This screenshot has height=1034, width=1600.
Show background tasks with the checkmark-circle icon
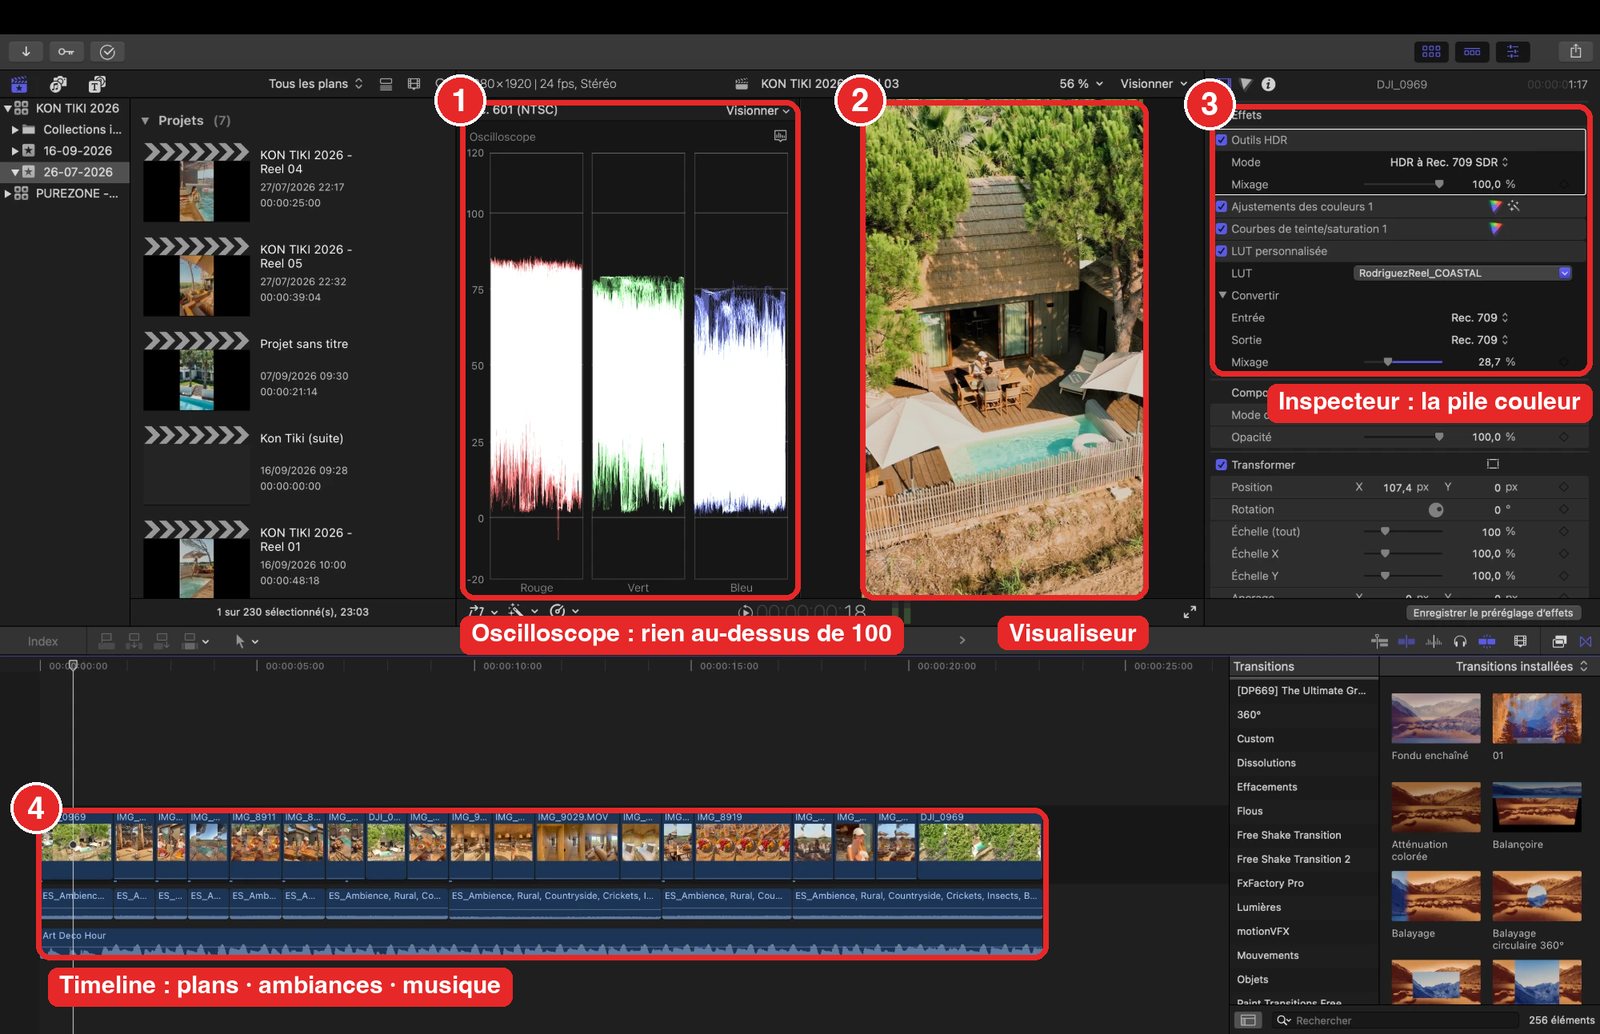pyautogui.click(x=108, y=51)
